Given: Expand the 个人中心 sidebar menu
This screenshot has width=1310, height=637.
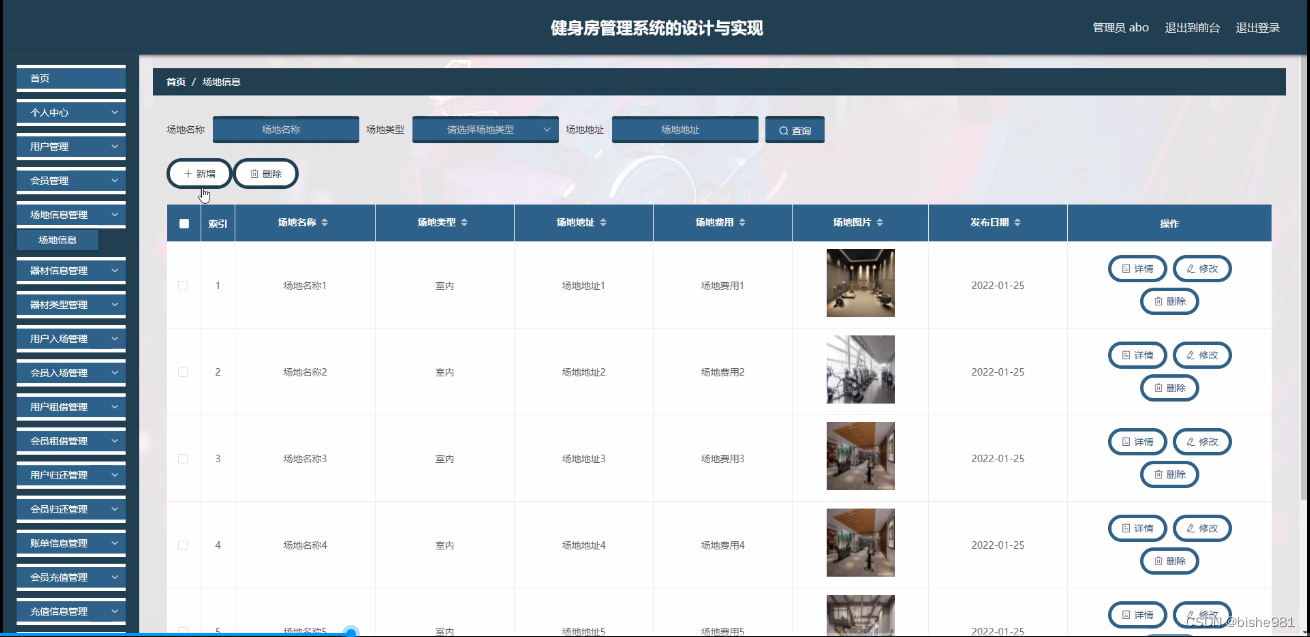Looking at the screenshot, I should 70,112.
